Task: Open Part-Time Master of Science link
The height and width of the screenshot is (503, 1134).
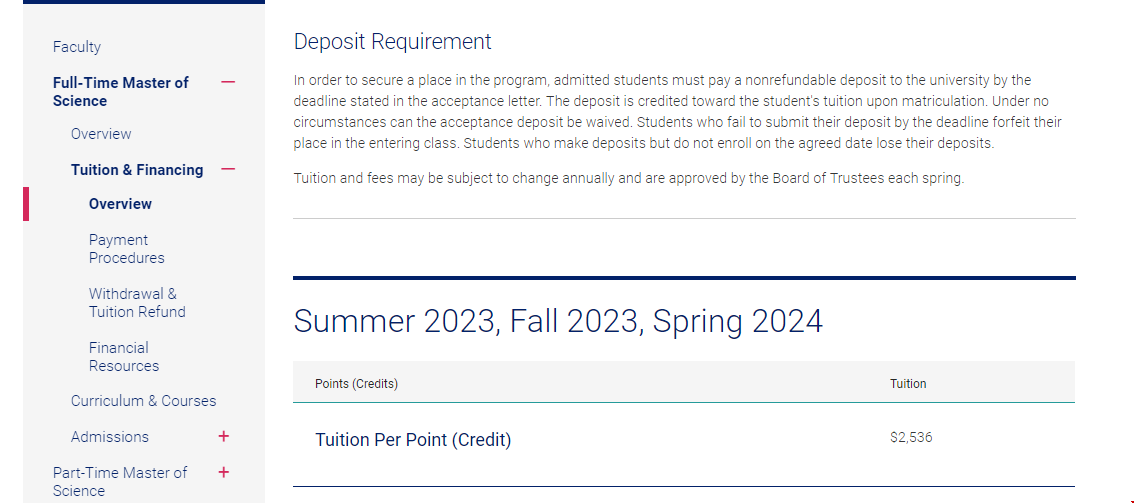Action: point(120,481)
